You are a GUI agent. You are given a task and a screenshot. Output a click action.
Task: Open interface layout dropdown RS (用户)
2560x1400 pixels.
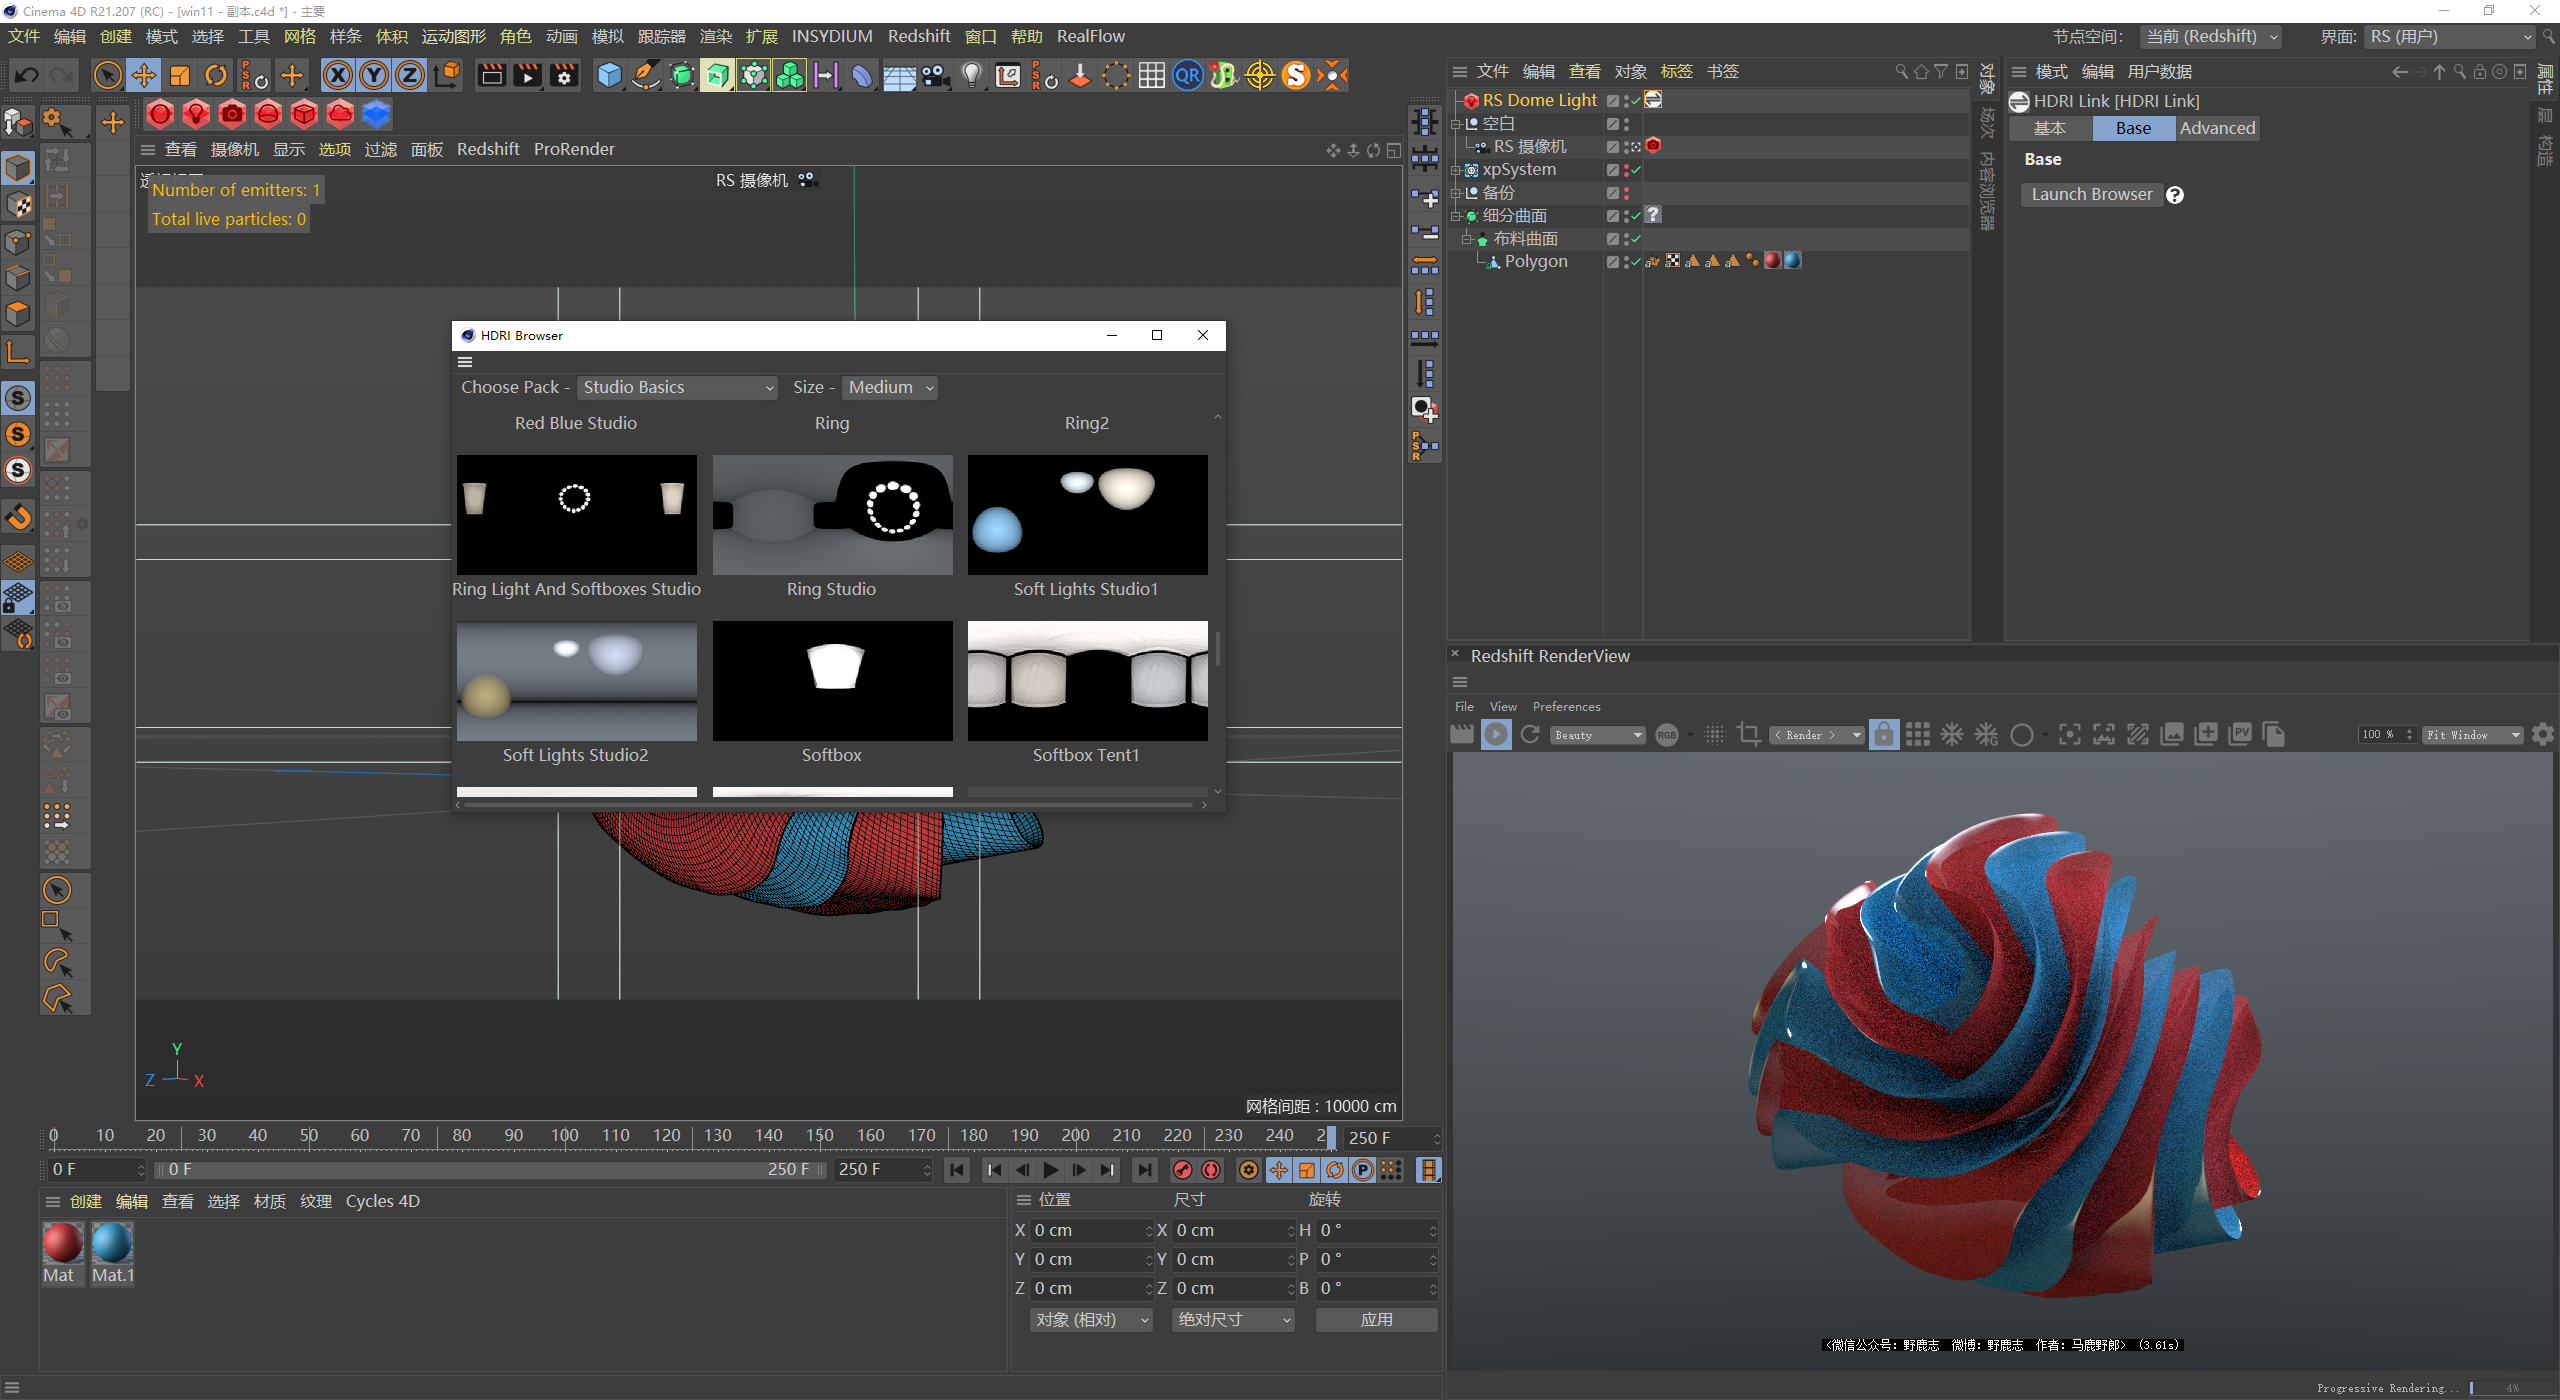pos(2449,37)
